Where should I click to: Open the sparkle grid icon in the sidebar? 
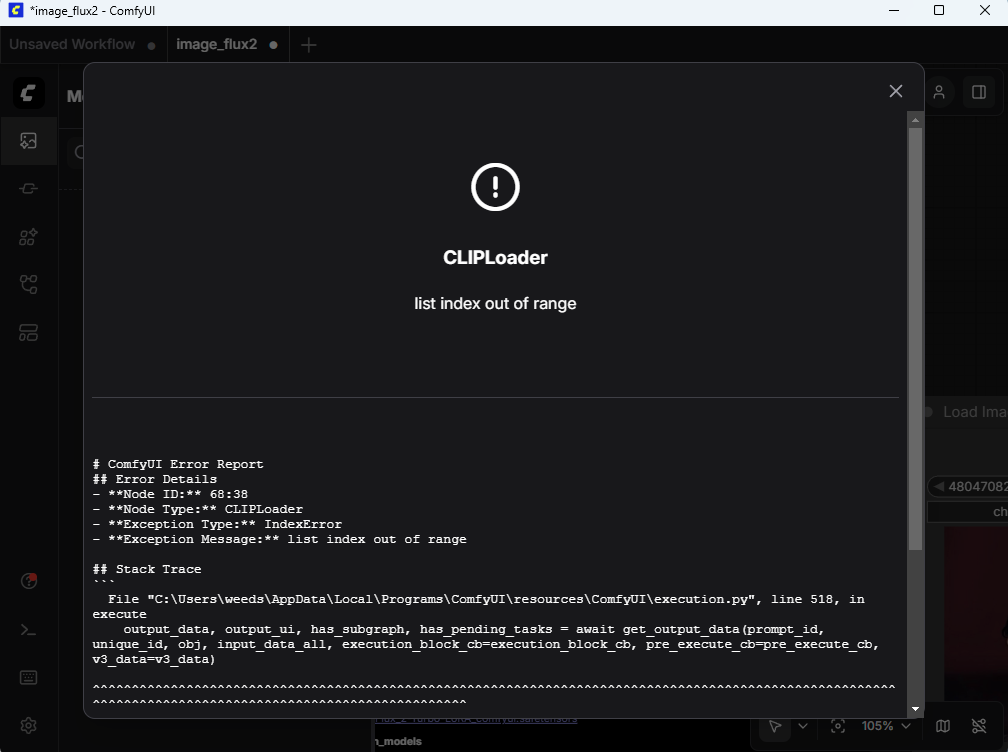click(28, 237)
